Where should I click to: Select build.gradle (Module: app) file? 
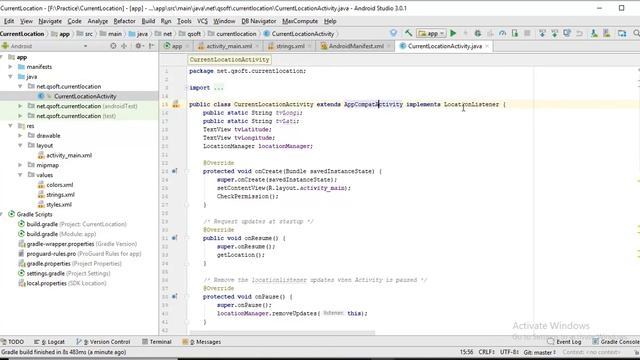57,234
